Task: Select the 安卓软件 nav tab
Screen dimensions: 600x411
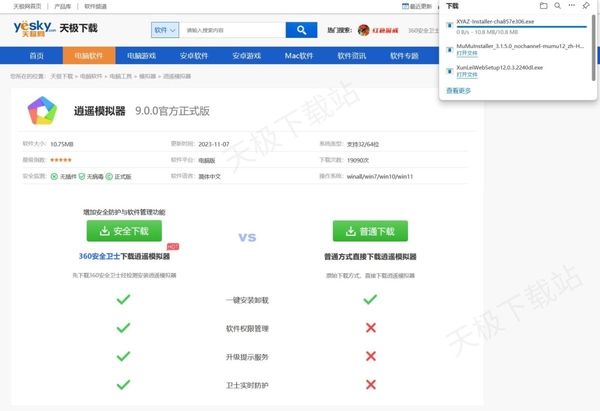Action: click(x=194, y=55)
